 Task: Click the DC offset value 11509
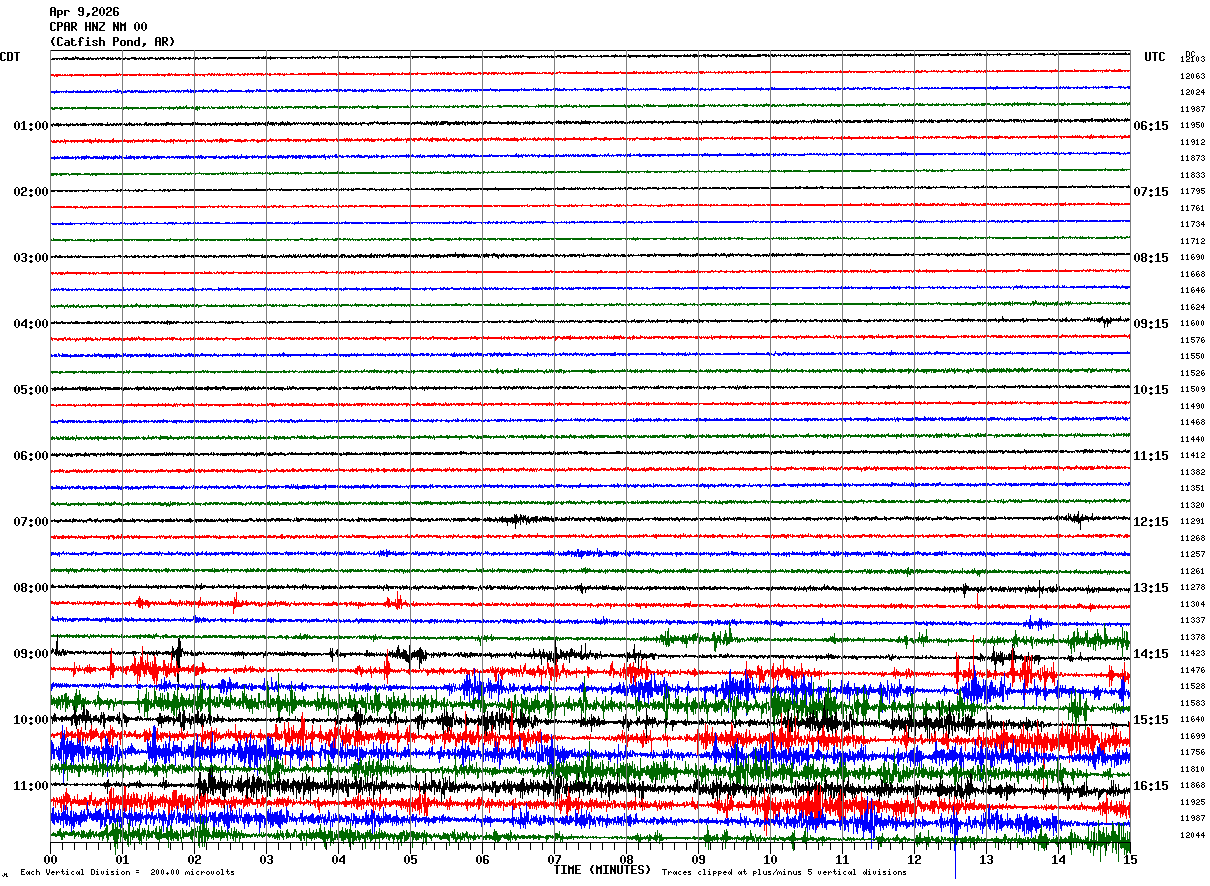(x=1192, y=390)
